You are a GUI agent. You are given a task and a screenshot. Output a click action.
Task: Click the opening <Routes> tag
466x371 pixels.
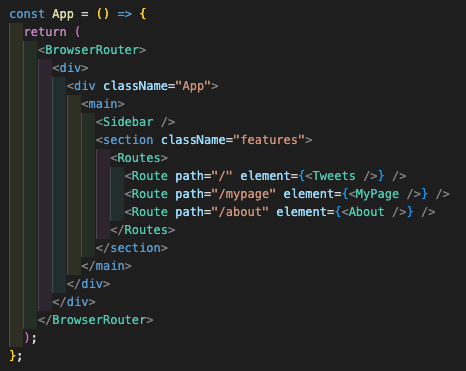pyautogui.click(x=139, y=158)
